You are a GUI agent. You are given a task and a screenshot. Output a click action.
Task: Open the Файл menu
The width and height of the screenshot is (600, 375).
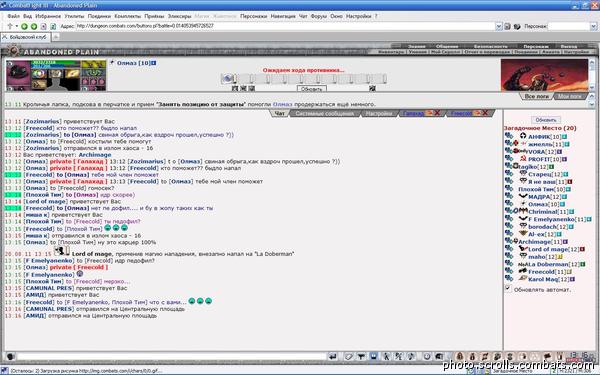13,16
